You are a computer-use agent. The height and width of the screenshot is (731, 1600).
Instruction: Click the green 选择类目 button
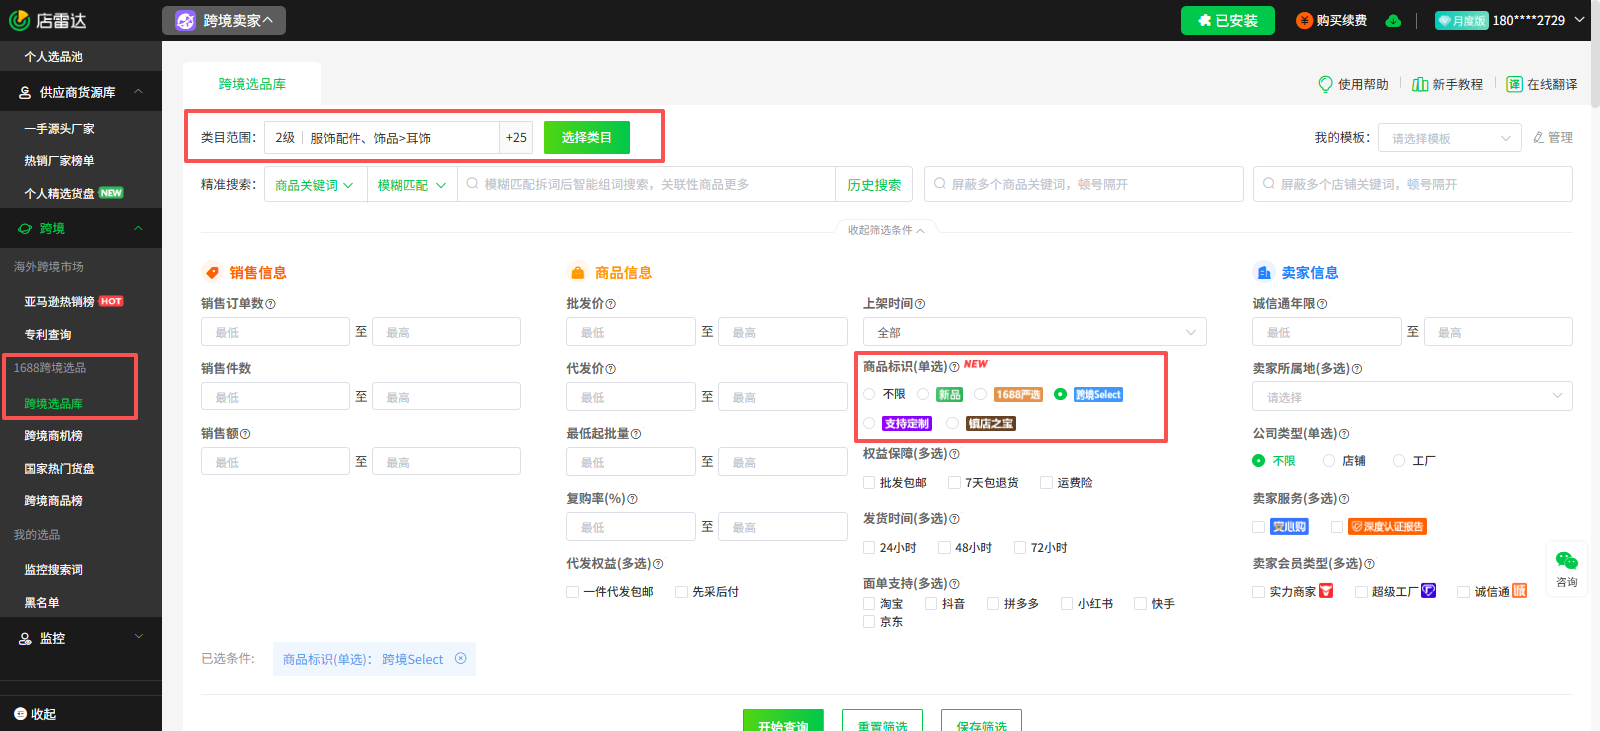coord(586,138)
